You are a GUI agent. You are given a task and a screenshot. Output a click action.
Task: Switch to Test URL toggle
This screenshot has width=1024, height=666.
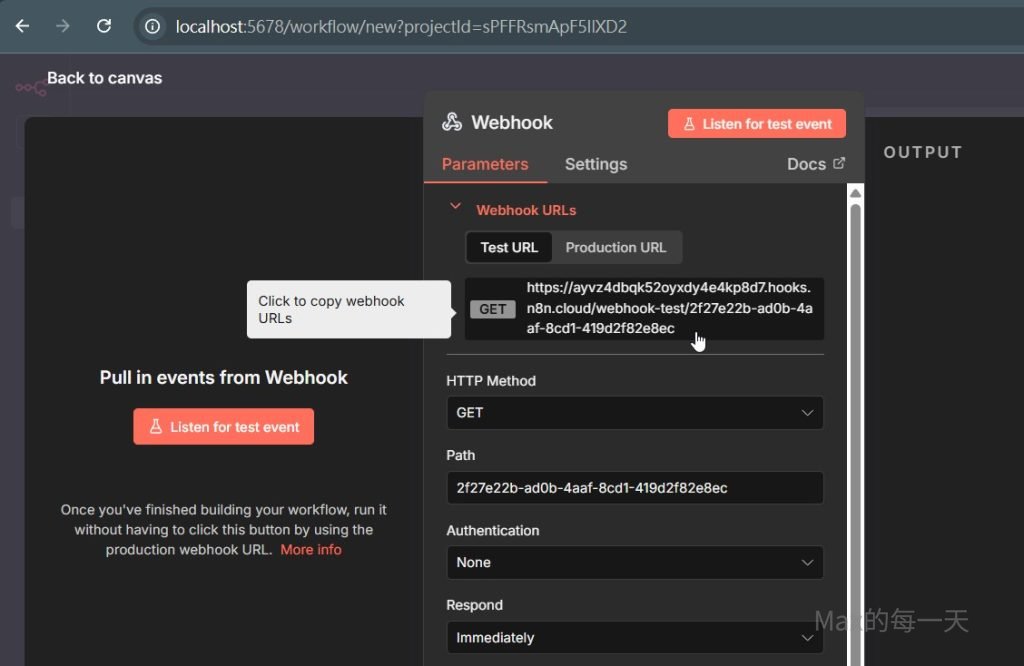point(509,247)
